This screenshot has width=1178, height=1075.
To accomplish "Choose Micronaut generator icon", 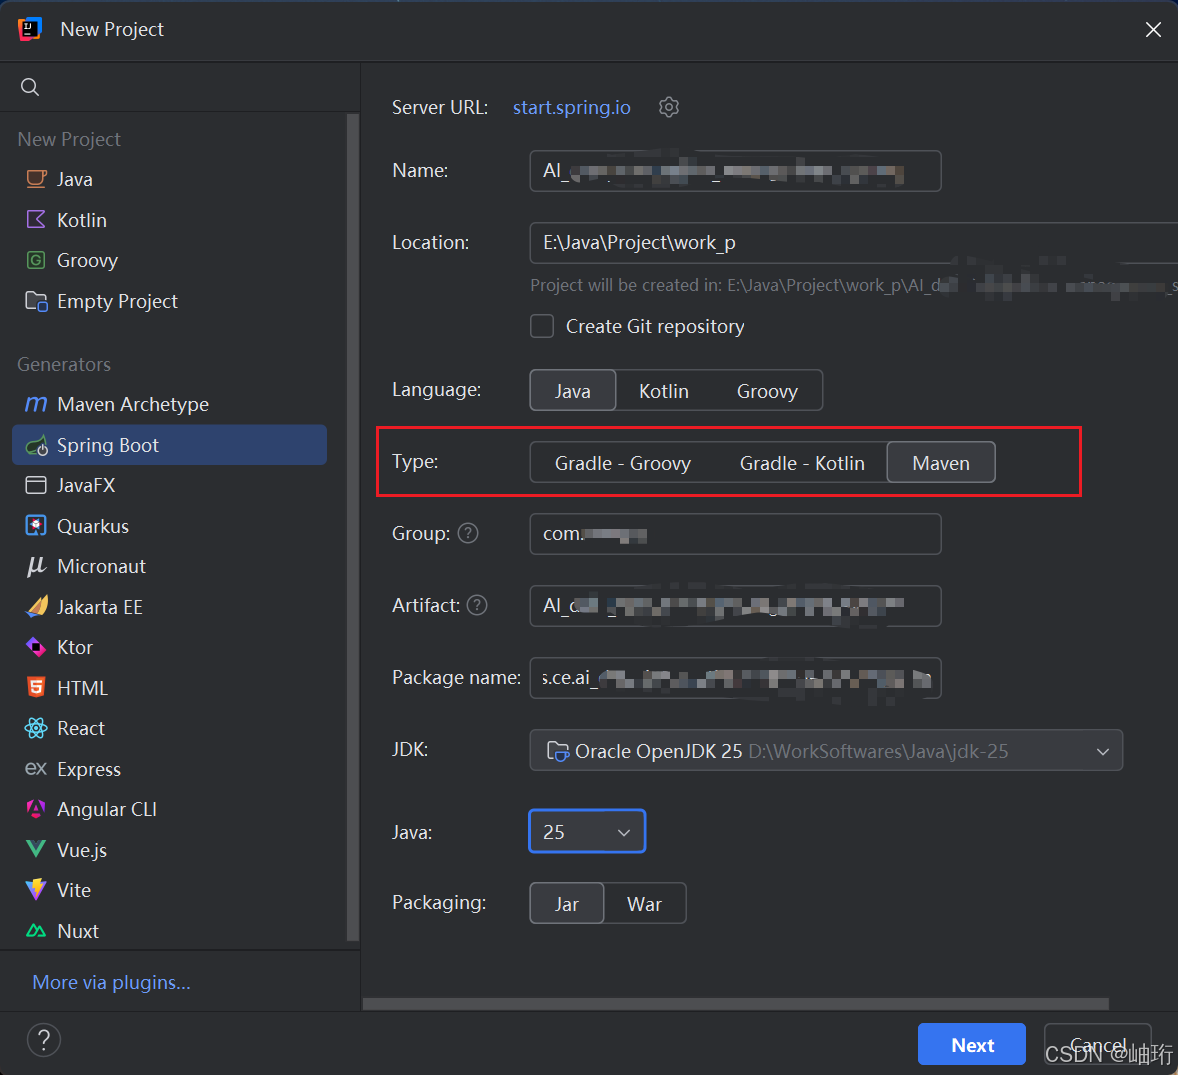I will pos(36,566).
